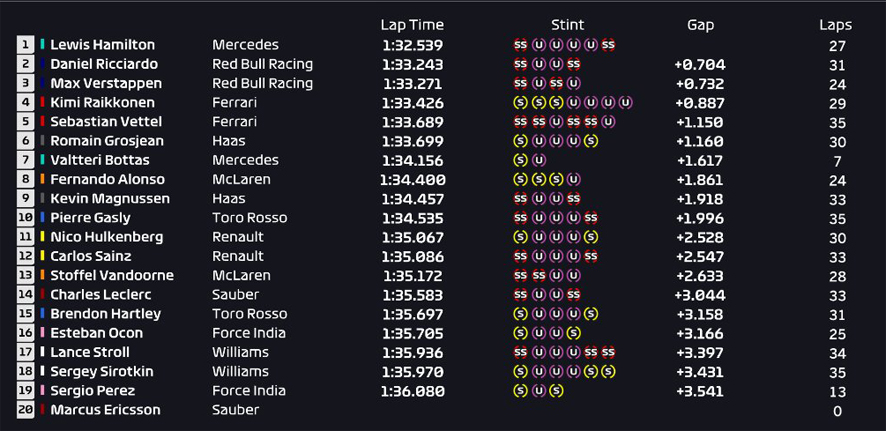Open Marcus Ericsson's driver entry
Image resolution: width=886 pixels, height=431 pixels.
point(105,410)
